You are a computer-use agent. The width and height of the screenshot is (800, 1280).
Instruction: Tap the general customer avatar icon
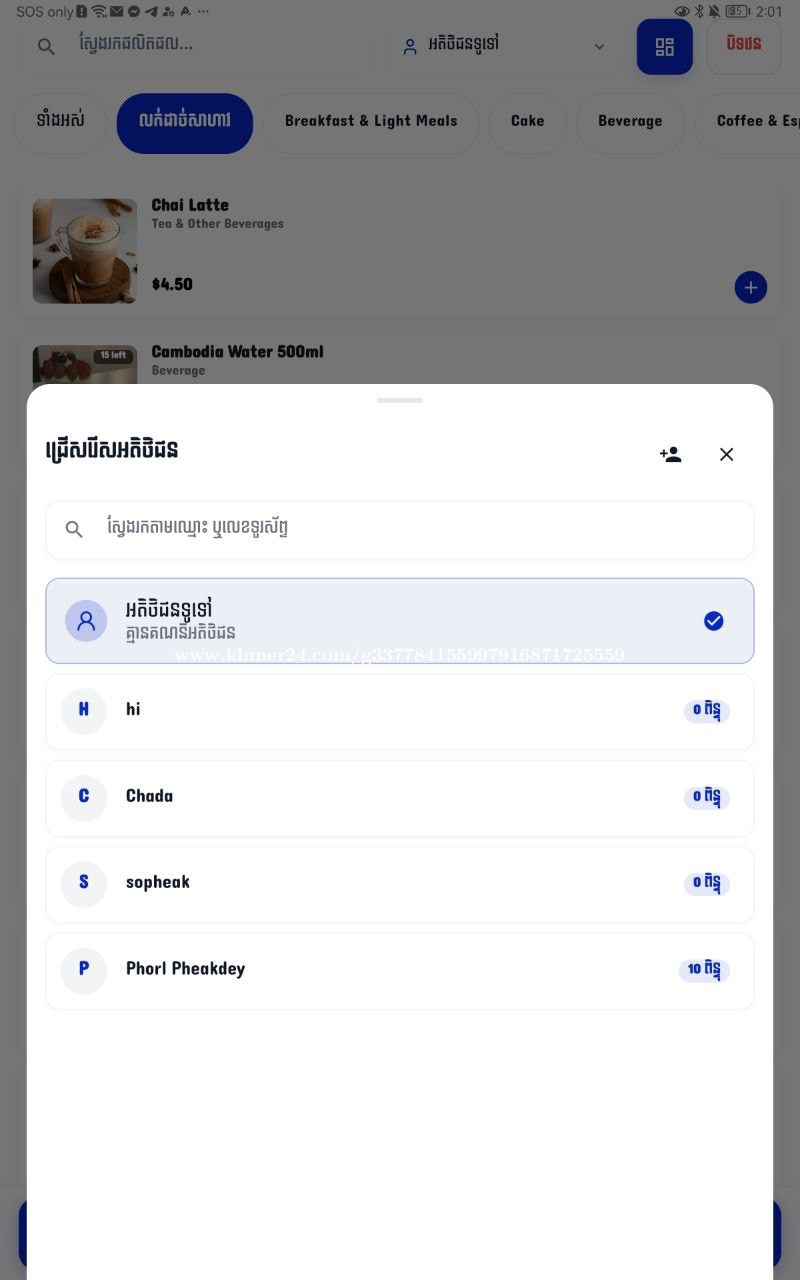click(x=86, y=621)
